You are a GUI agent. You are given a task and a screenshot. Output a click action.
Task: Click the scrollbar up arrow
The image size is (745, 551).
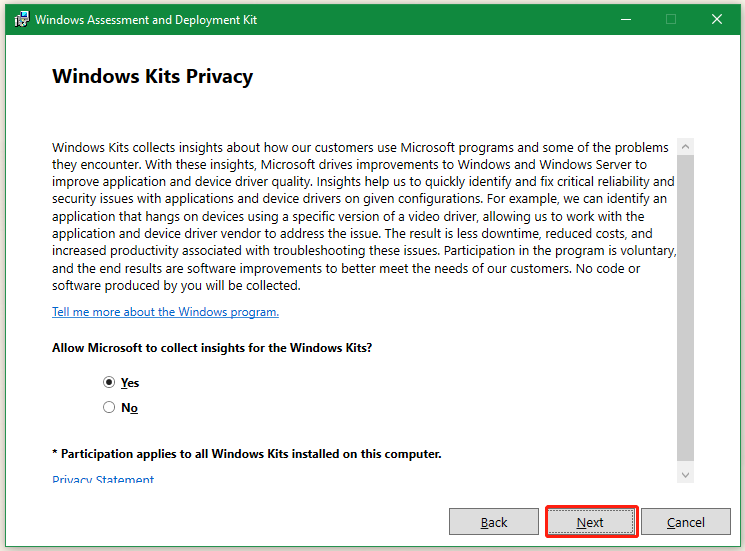click(685, 147)
